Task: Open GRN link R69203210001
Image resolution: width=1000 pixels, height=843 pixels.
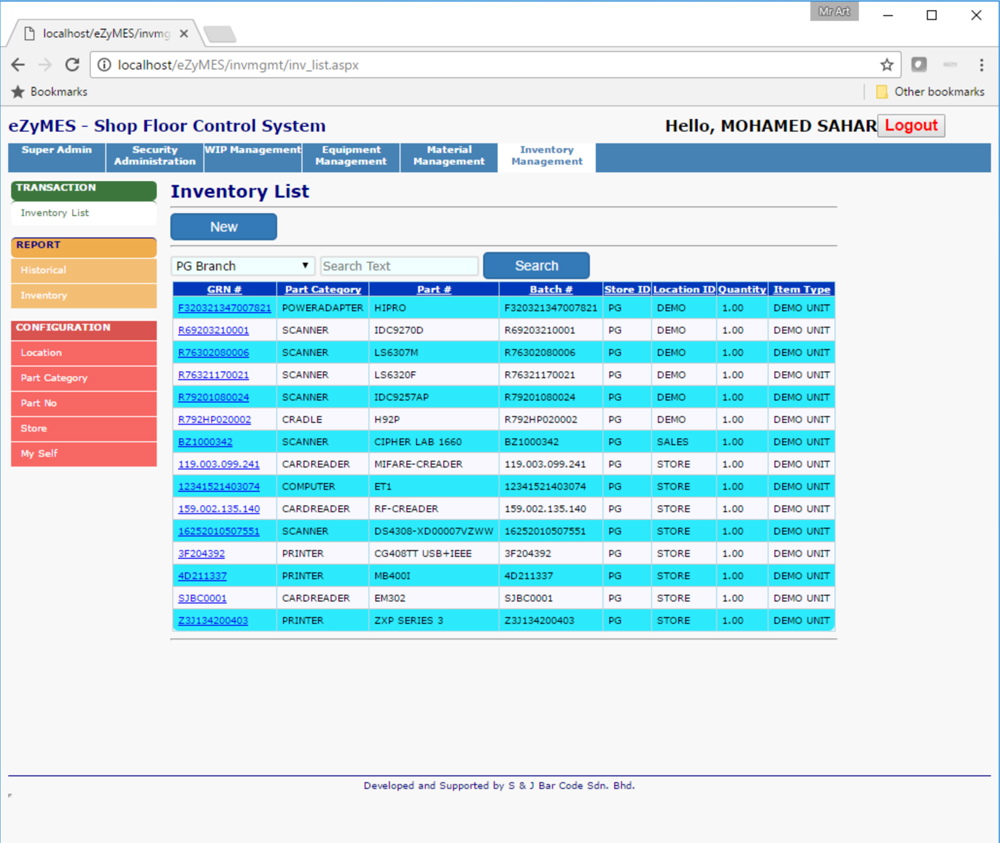Action: click(213, 330)
